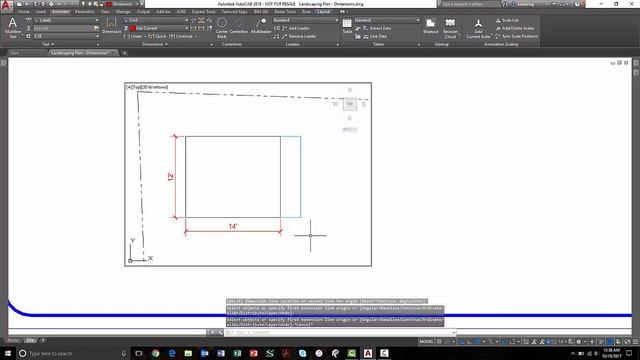Open Autodesk help icon

pyautogui.click(x=577, y=4)
